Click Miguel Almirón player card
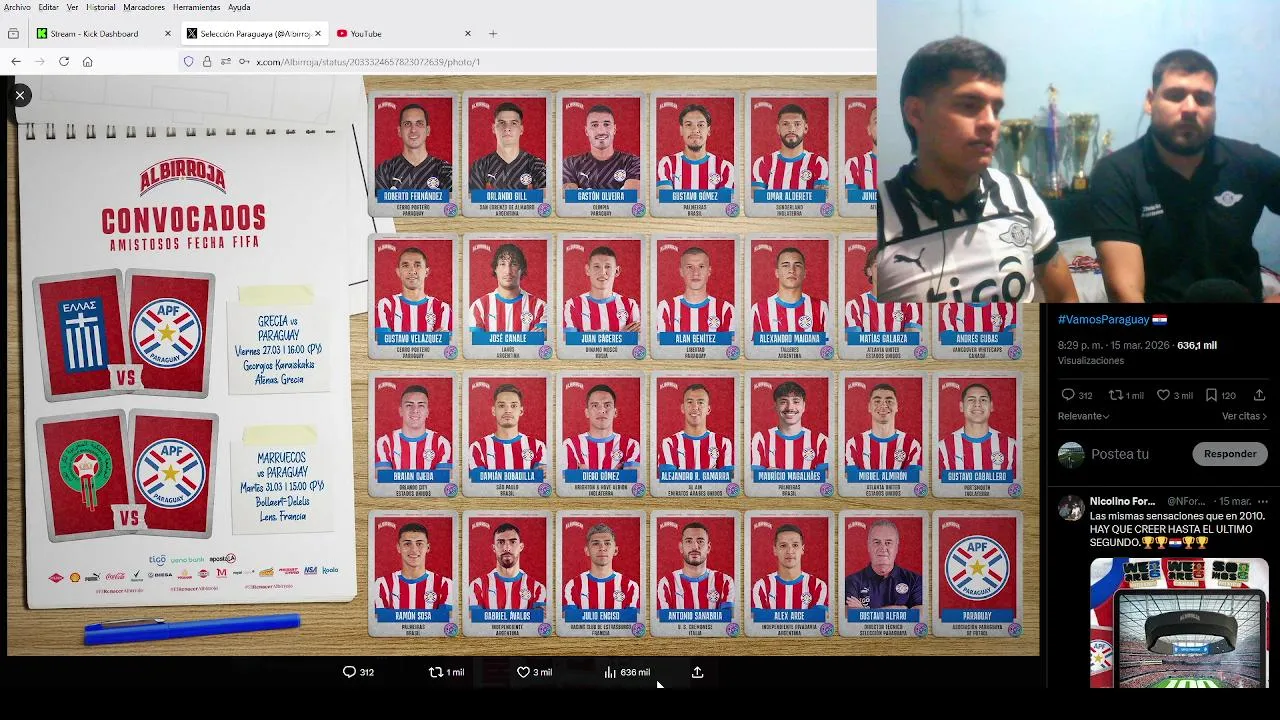Screen dimensions: 1280x720 coord(882,436)
